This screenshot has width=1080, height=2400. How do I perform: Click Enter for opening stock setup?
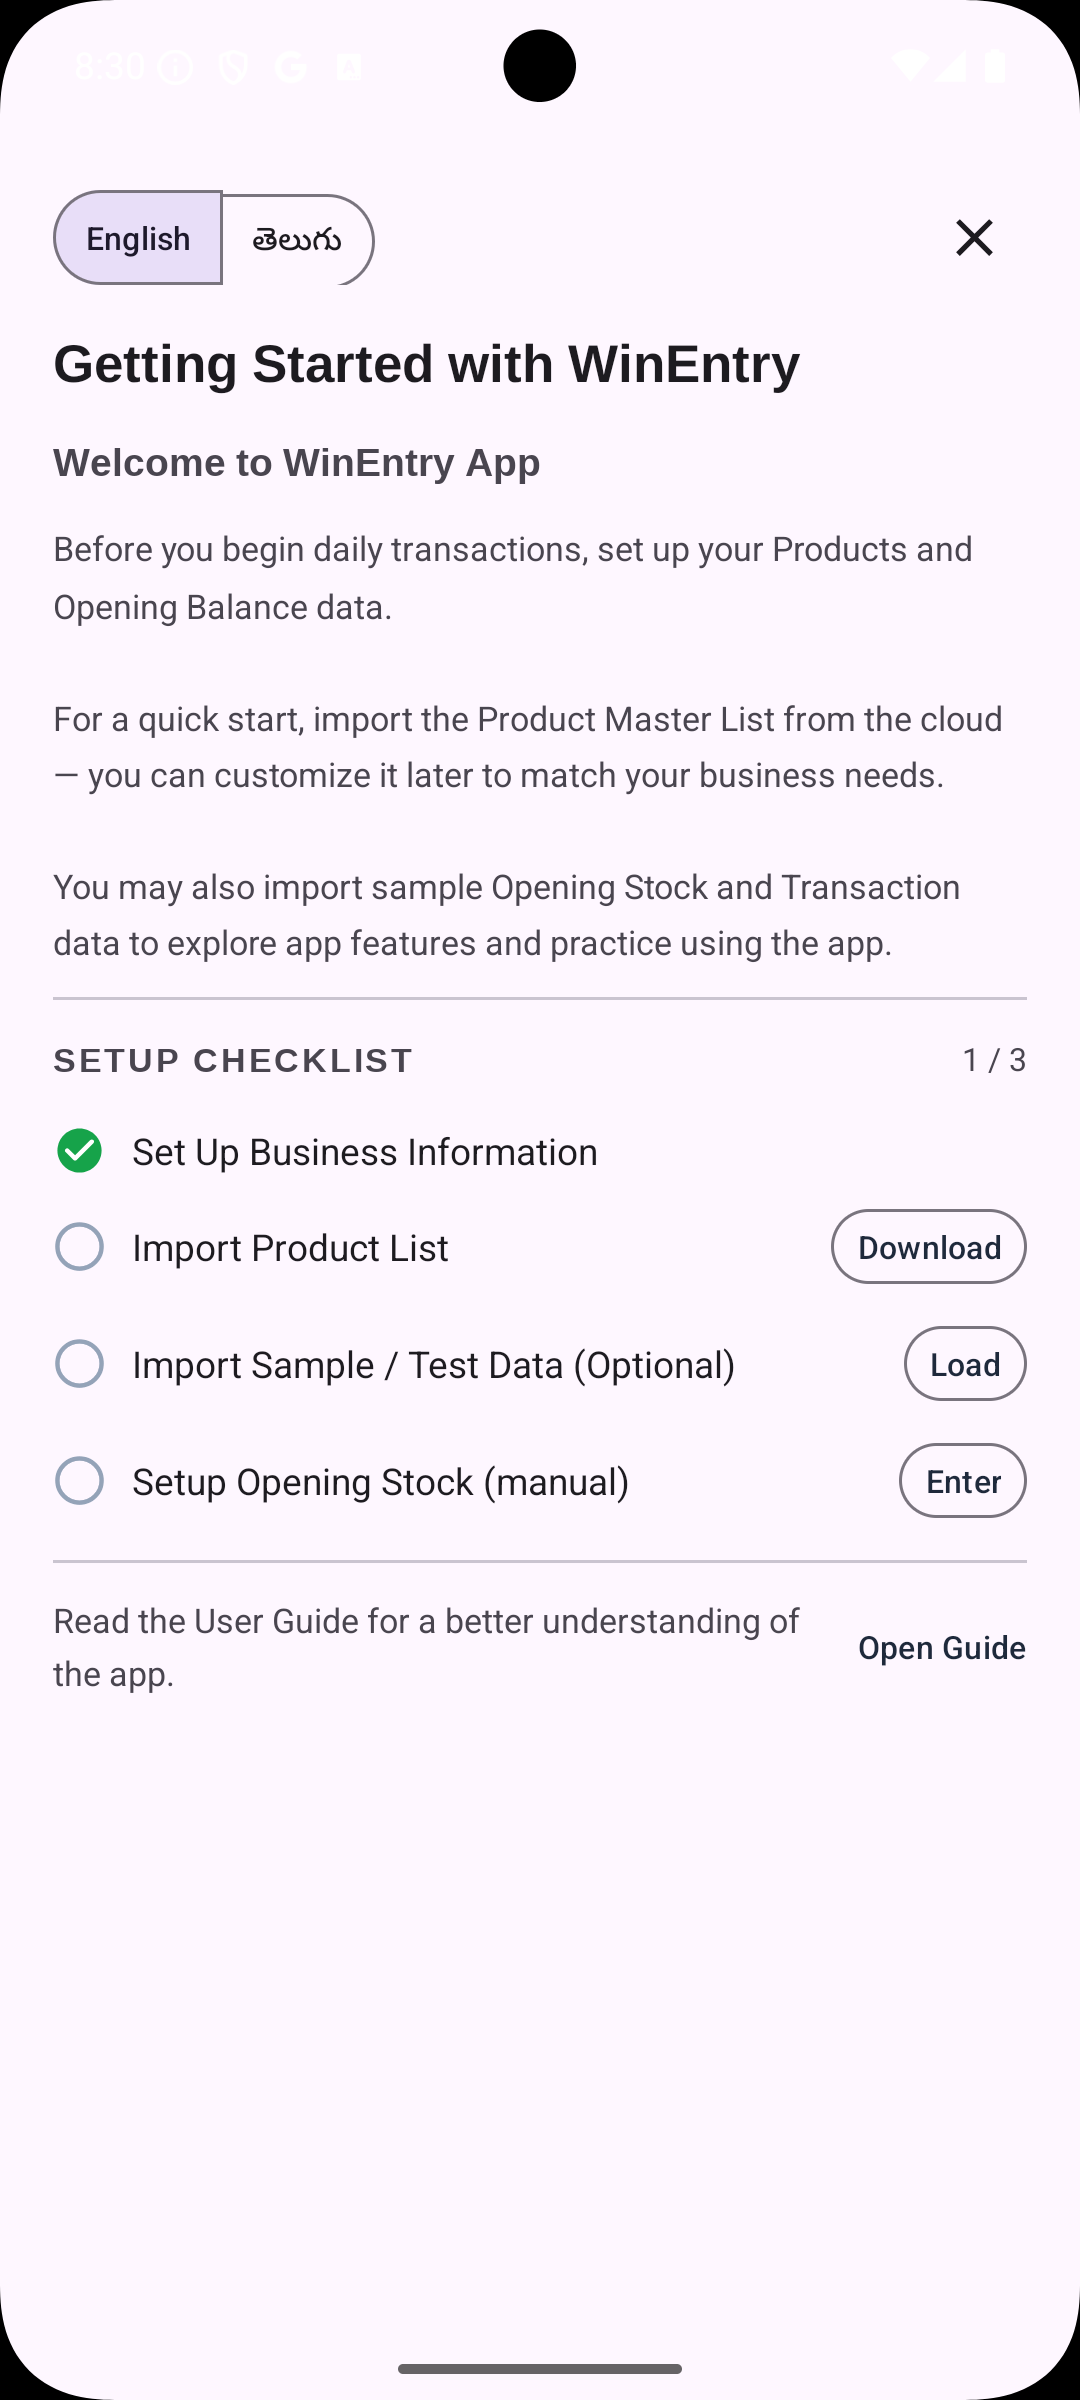(963, 1481)
